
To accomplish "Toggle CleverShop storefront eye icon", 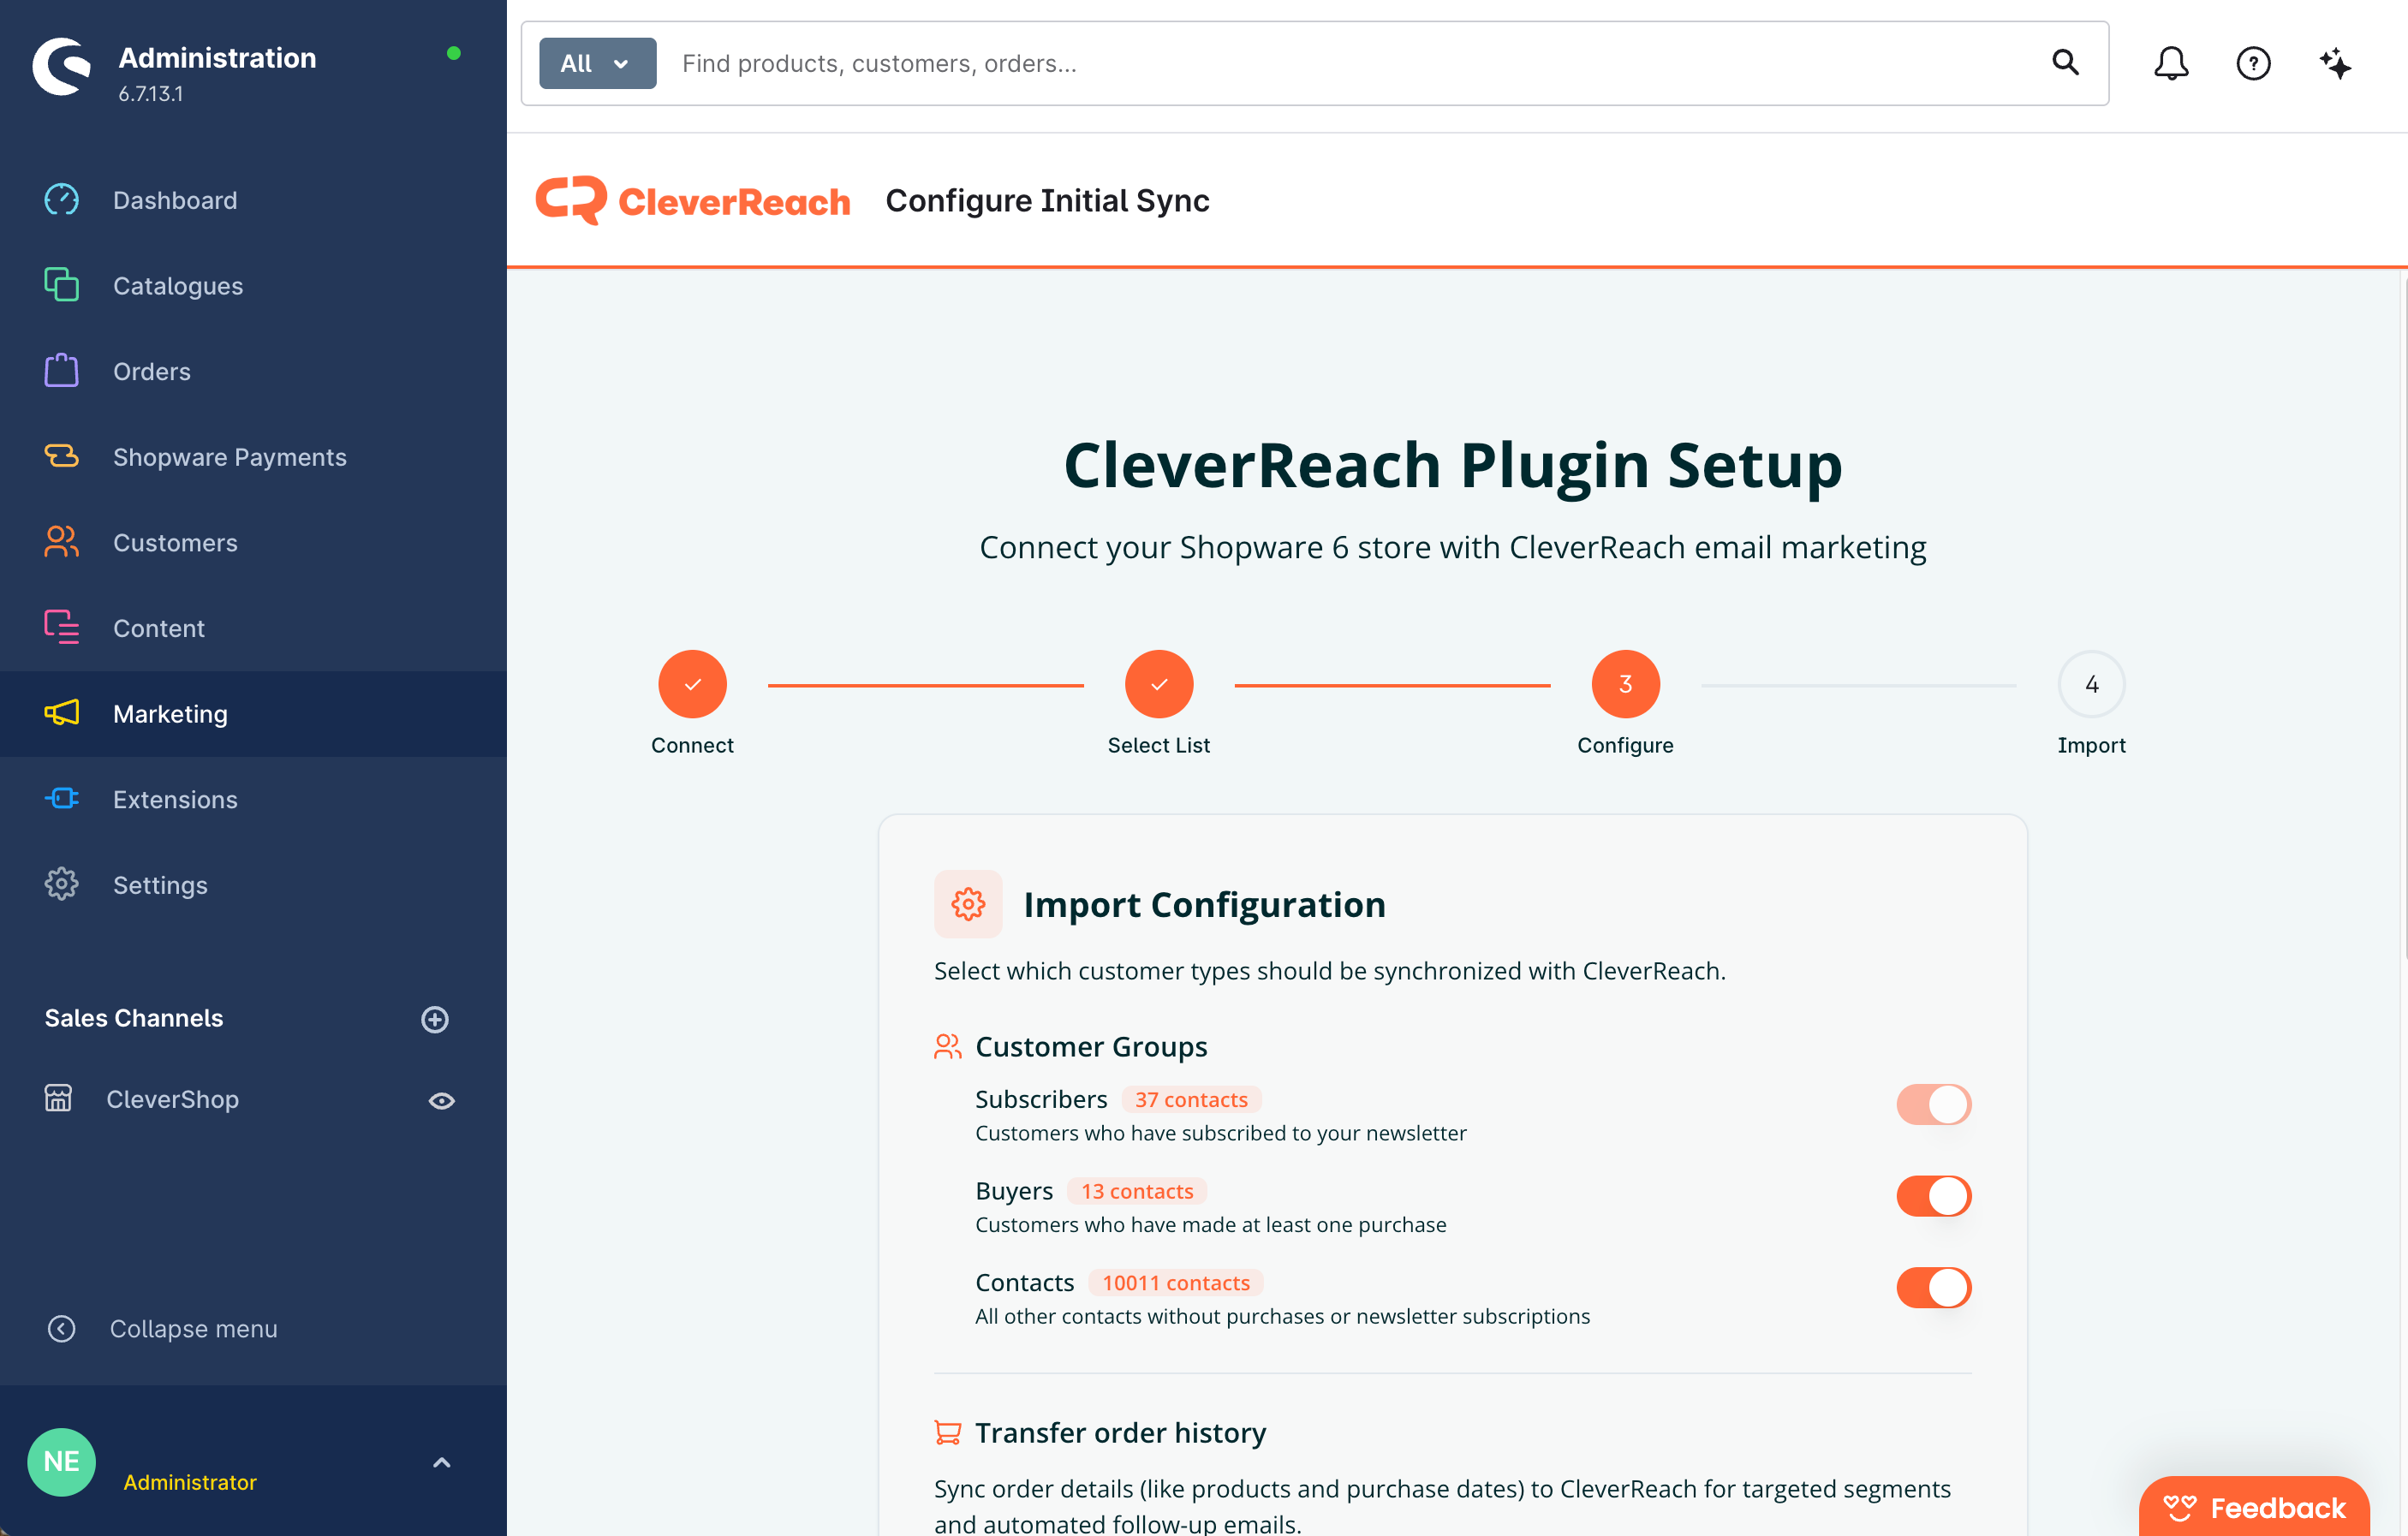I will [442, 1101].
